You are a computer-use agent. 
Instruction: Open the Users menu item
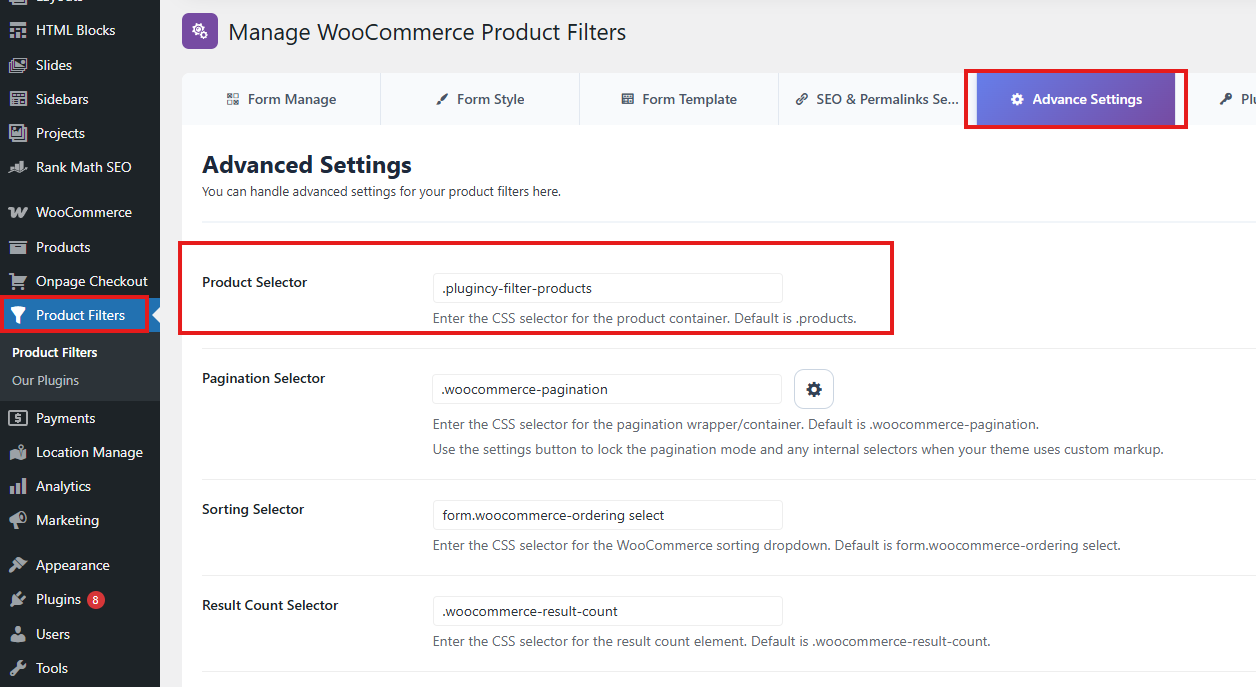point(80,634)
